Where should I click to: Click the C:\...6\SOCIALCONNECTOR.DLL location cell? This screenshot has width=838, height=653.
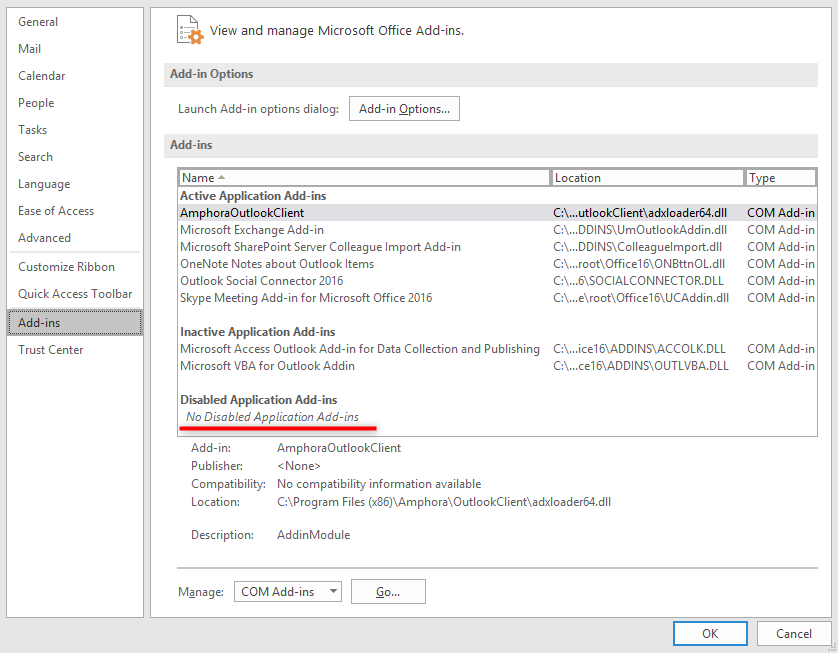click(x=638, y=281)
